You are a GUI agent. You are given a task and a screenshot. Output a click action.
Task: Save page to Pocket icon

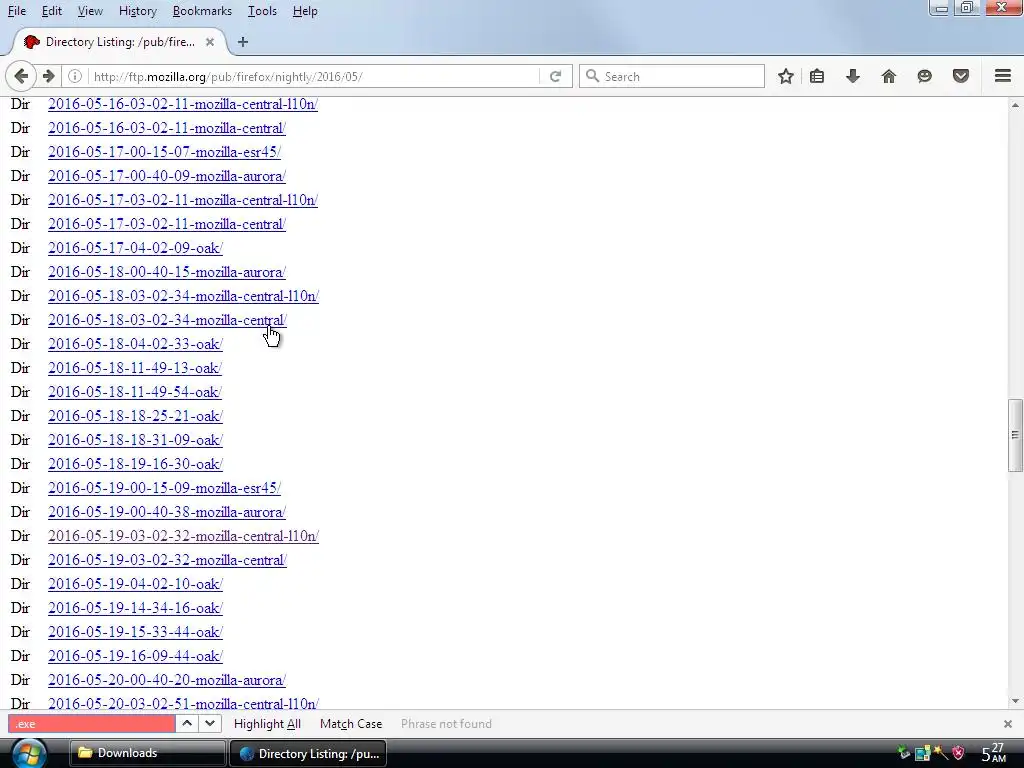pos(961,76)
